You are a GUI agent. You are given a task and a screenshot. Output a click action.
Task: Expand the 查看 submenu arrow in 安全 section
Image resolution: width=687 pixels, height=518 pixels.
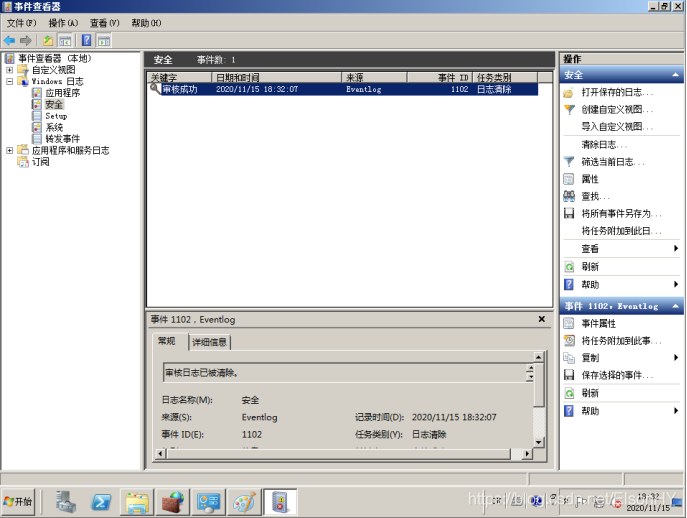tap(676, 248)
